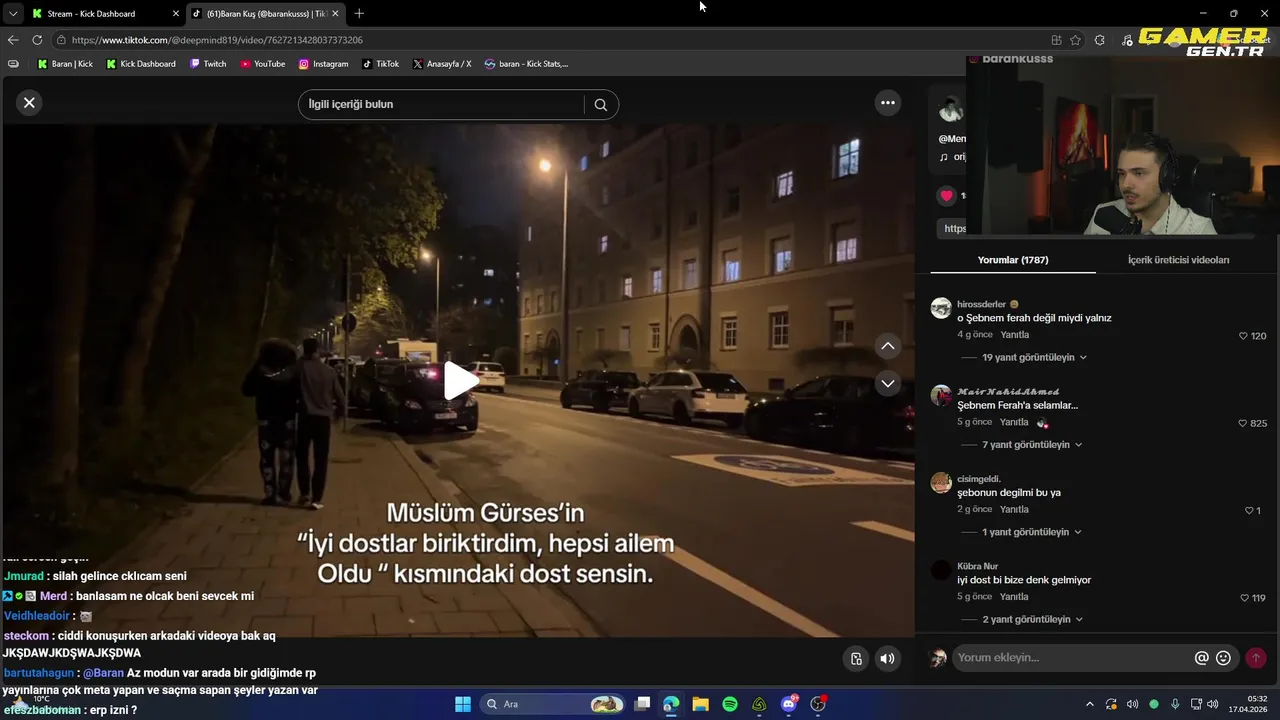The image size is (1280, 720).
Task: Open the 'Kick Dashboard' bookmark
Action: 141,64
